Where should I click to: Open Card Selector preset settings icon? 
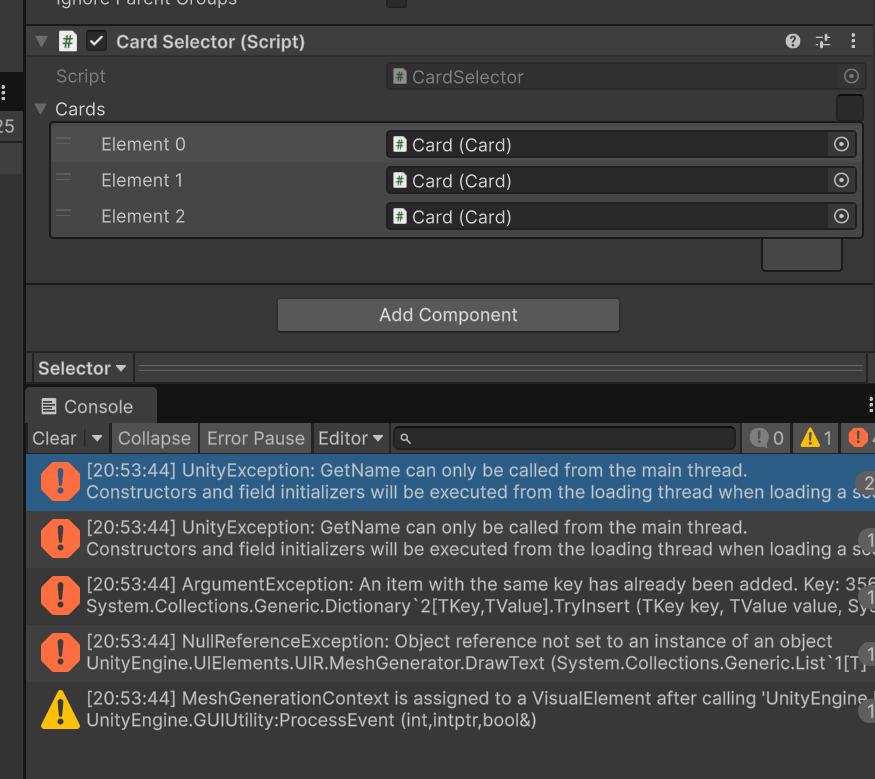click(x=822, y=41)
